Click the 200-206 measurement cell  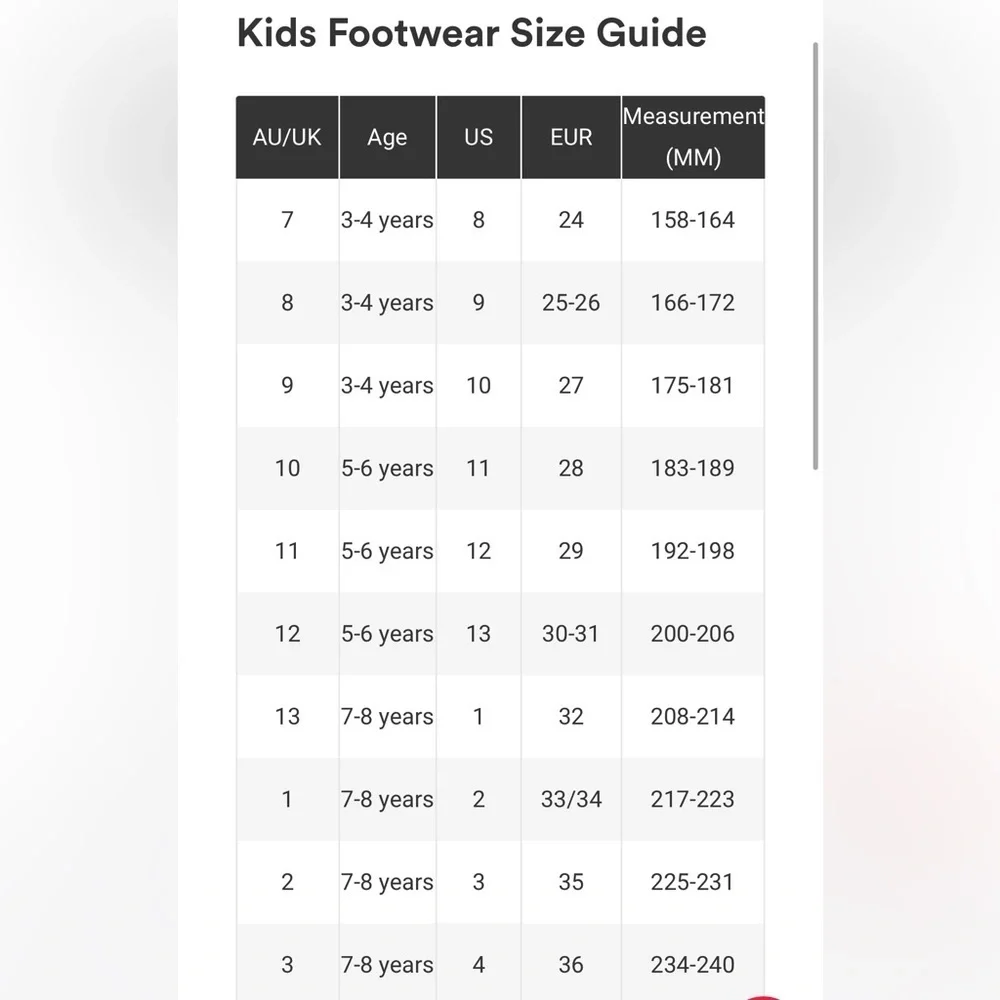tap(693, 634)
